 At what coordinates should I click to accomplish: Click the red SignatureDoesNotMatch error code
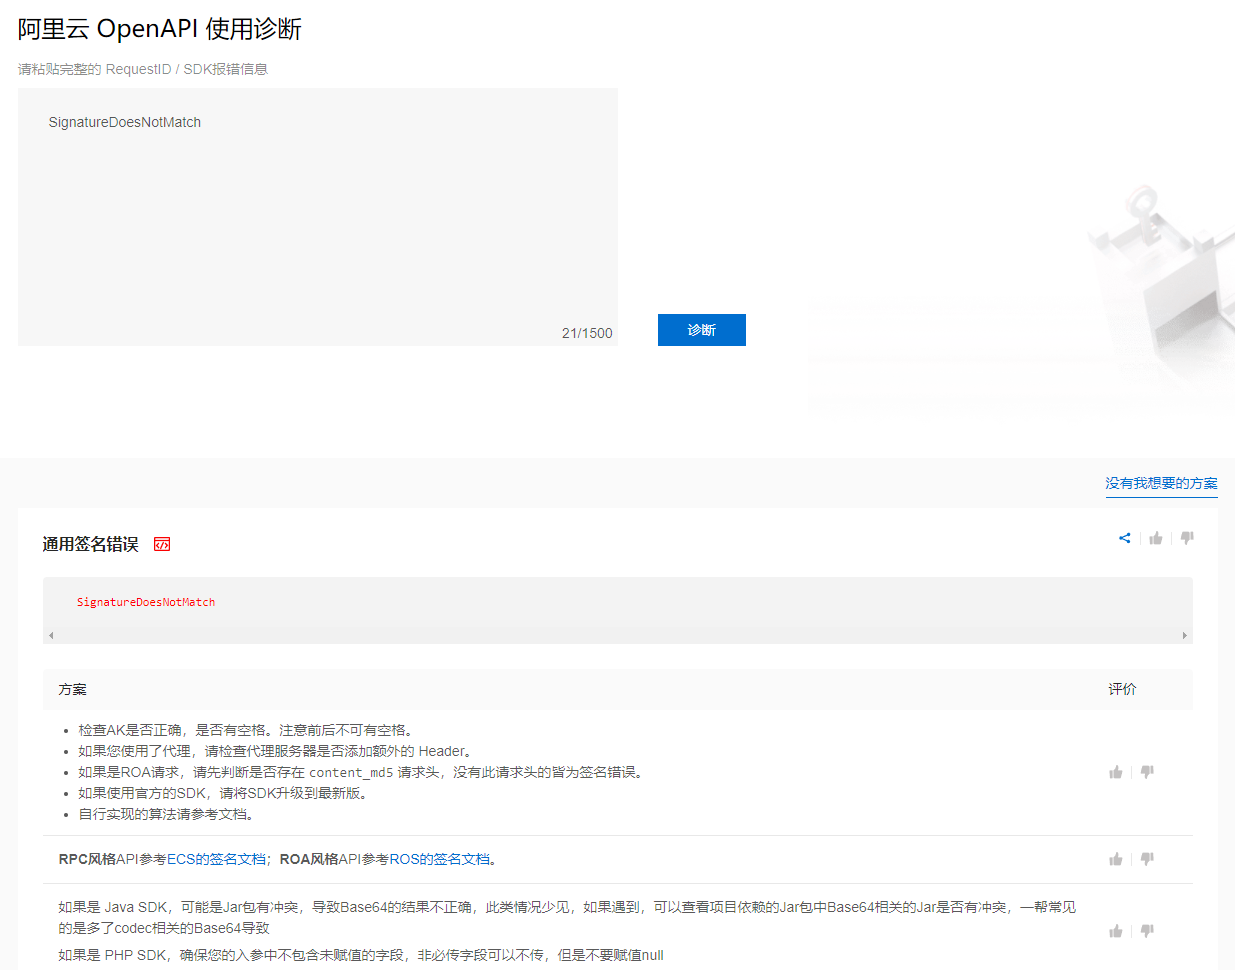pos(146,602)
